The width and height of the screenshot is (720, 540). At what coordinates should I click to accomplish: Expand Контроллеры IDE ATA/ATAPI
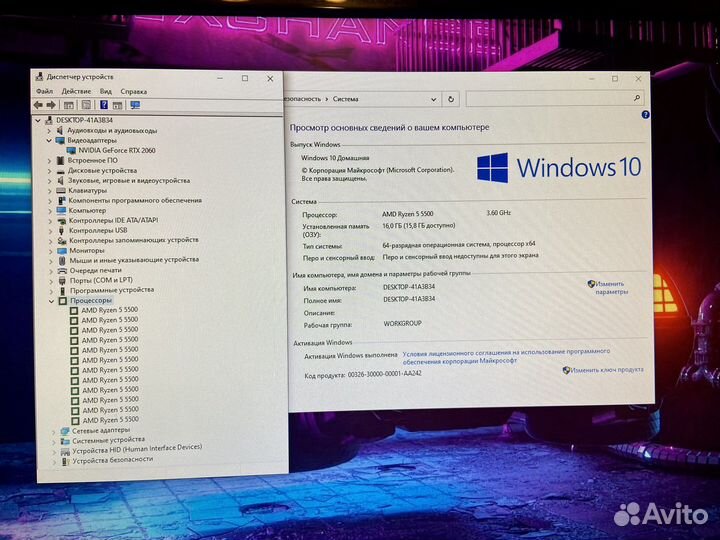point(51,221)
